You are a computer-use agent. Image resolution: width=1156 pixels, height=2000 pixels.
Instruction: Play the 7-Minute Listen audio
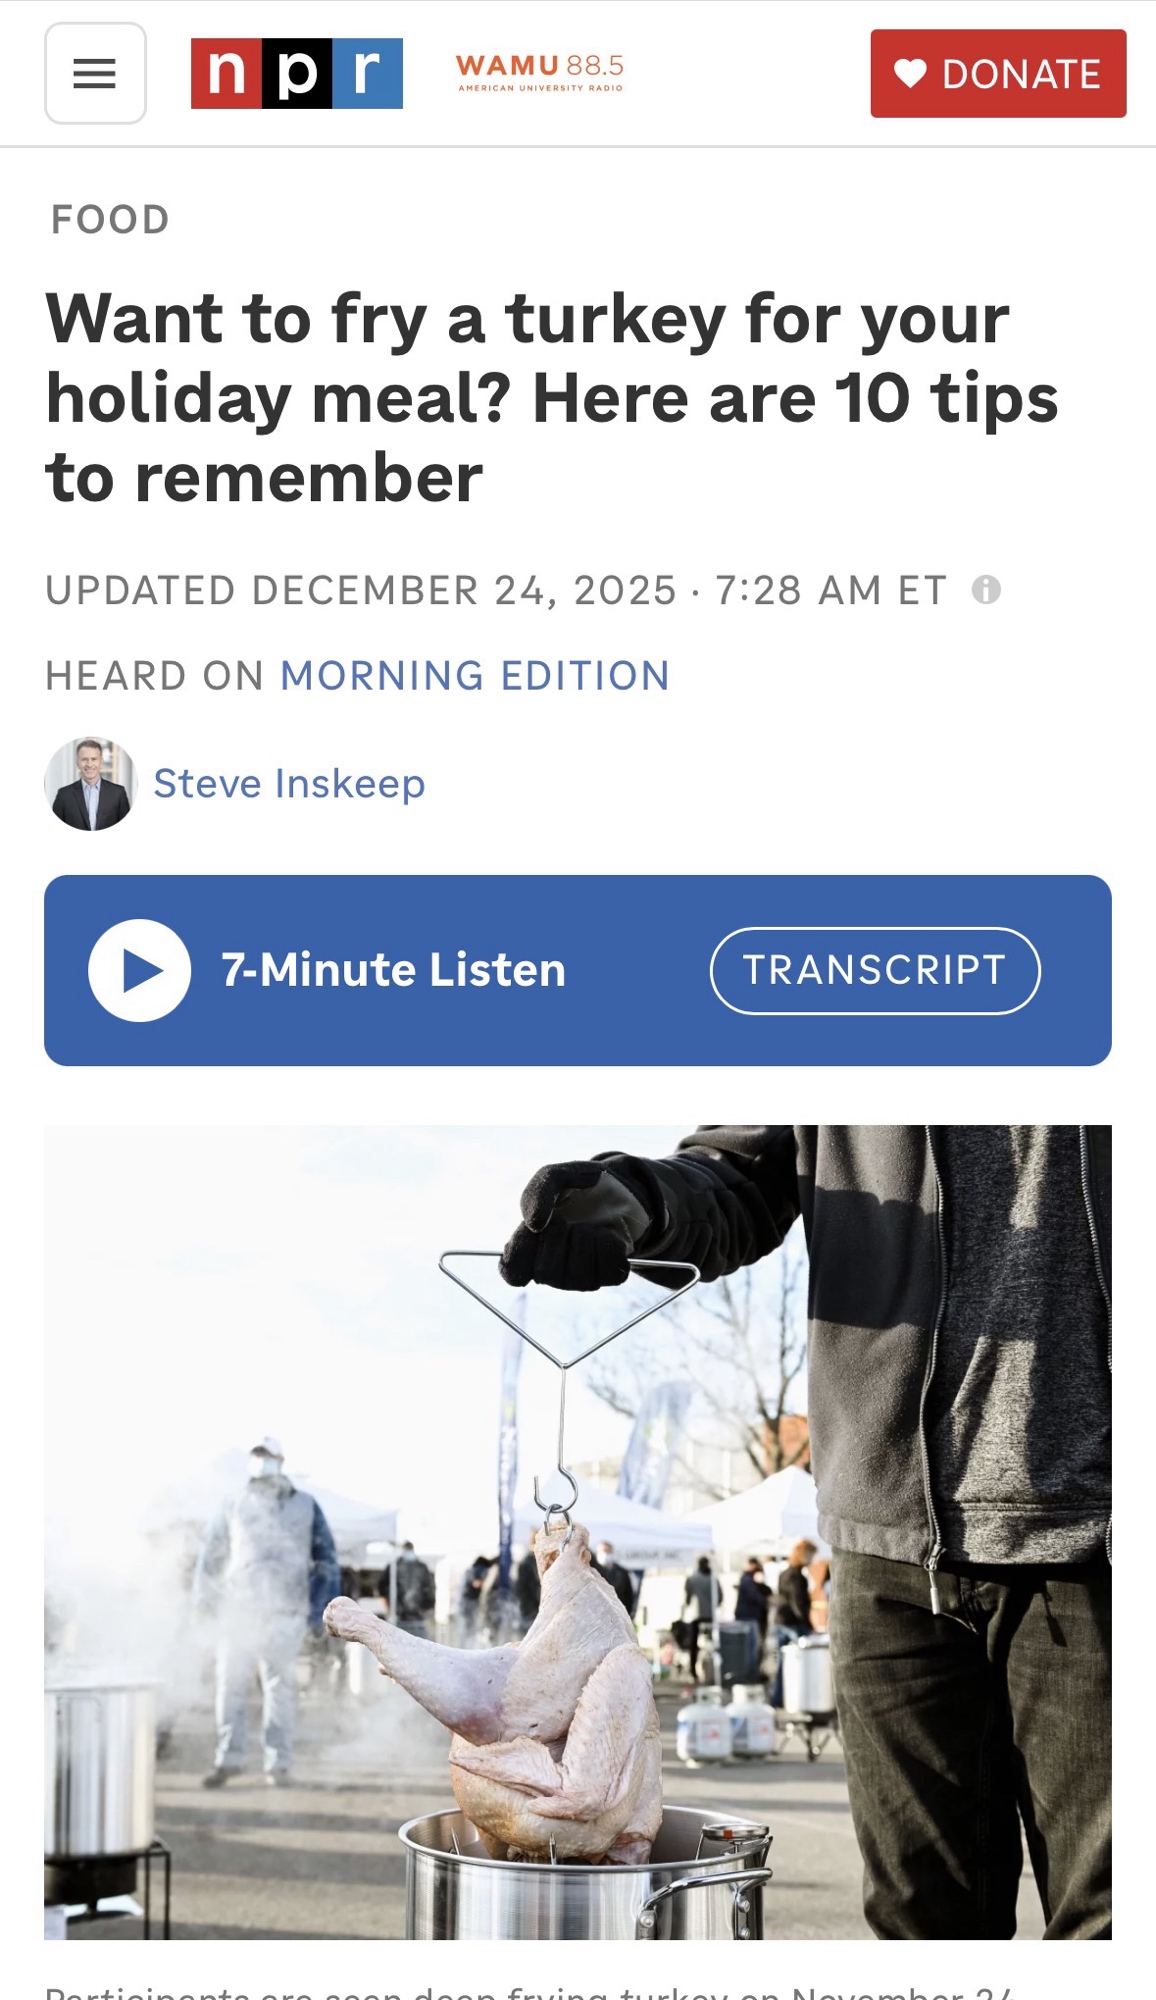tap(140, 970)
